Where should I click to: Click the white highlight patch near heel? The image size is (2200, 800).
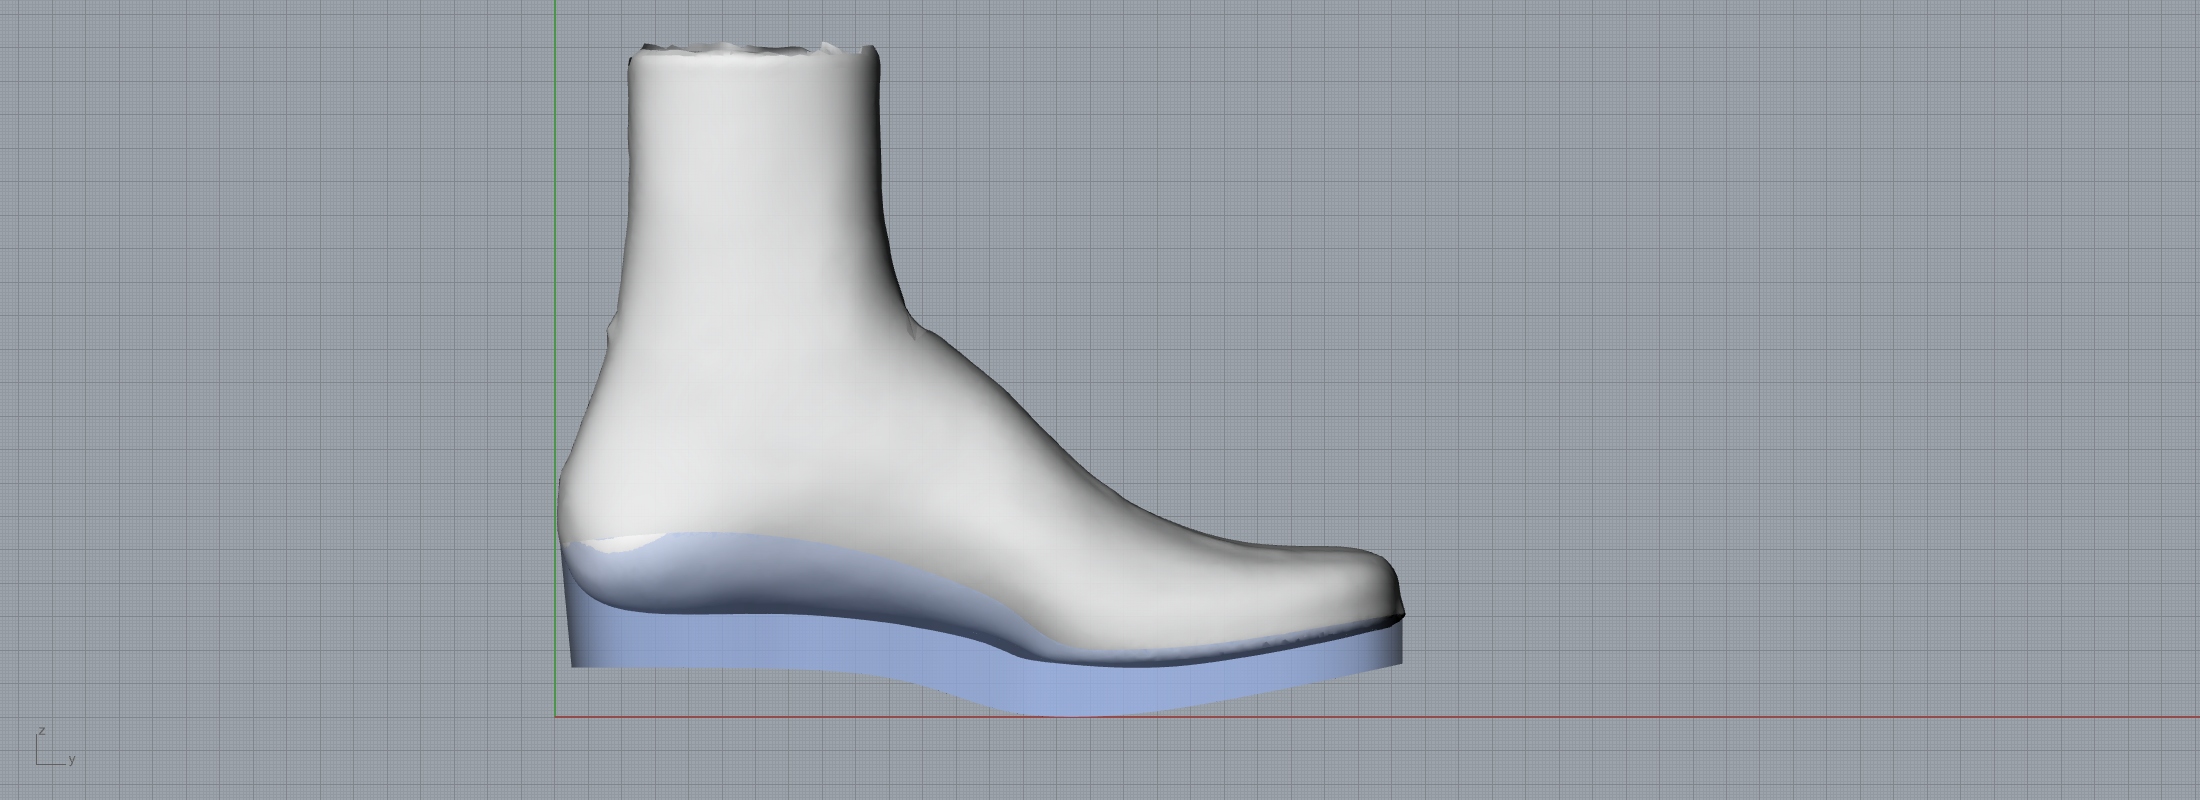pyautogui.click(x=625, y=545)
